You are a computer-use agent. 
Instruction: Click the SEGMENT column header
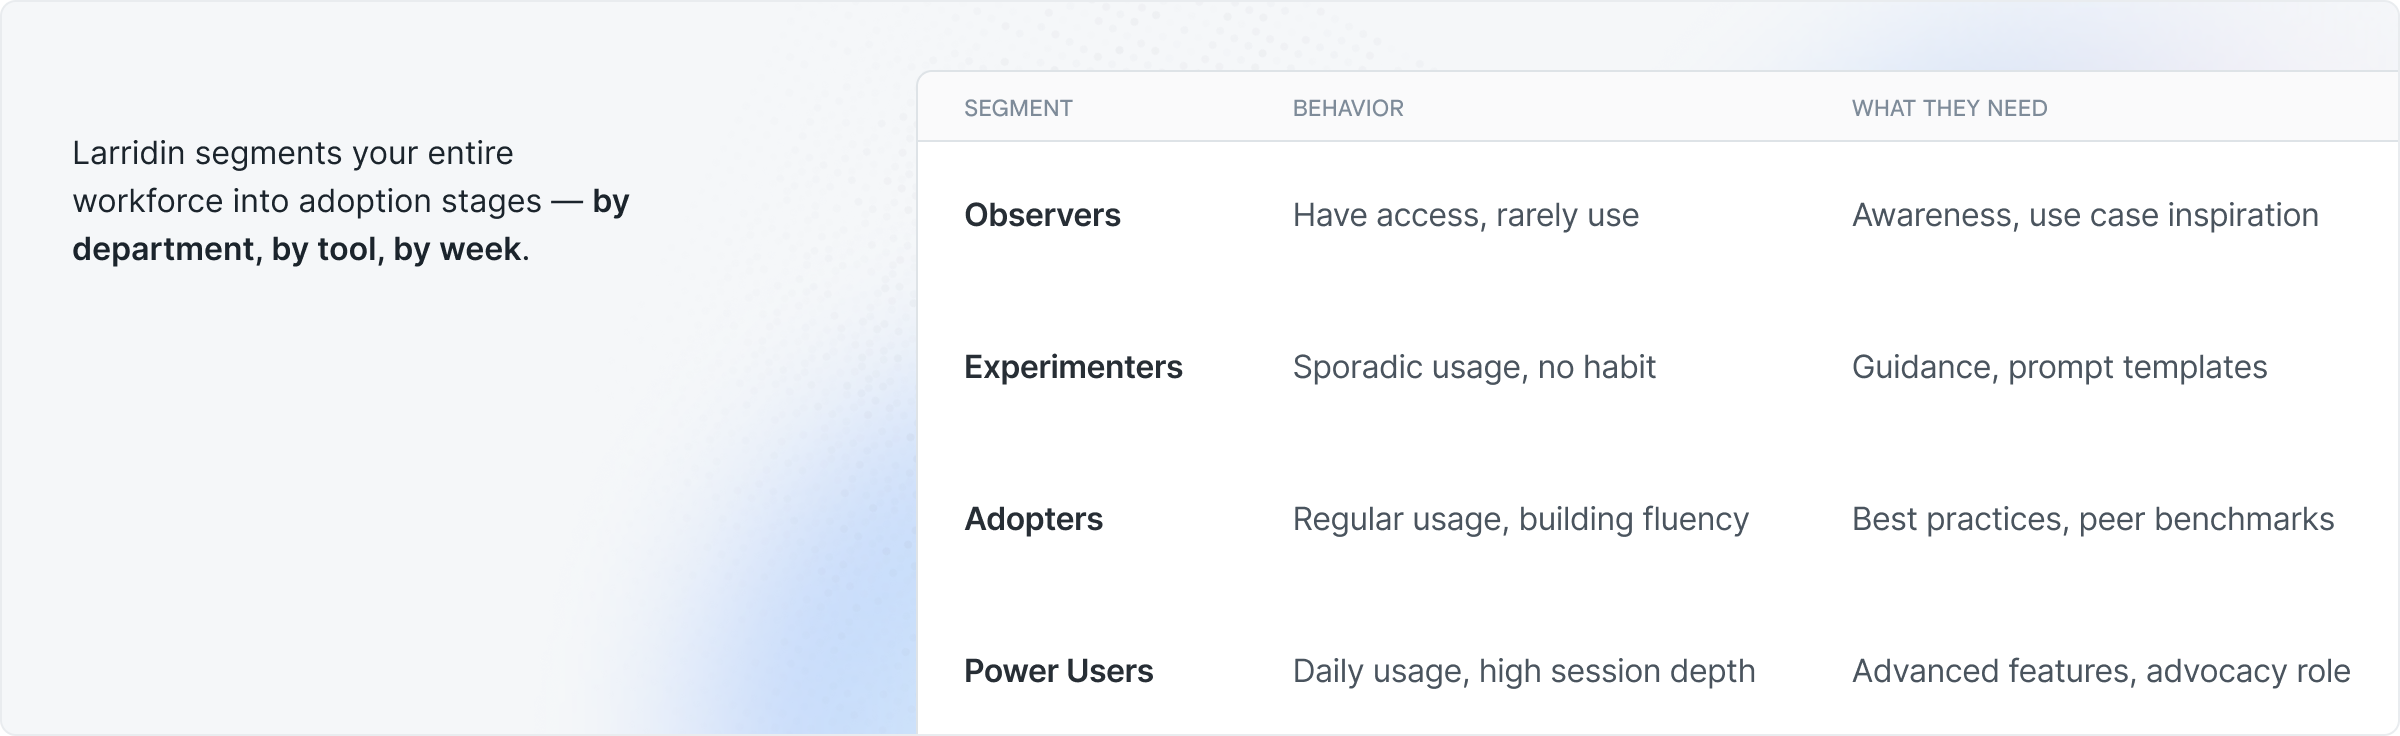point(1018,108)
